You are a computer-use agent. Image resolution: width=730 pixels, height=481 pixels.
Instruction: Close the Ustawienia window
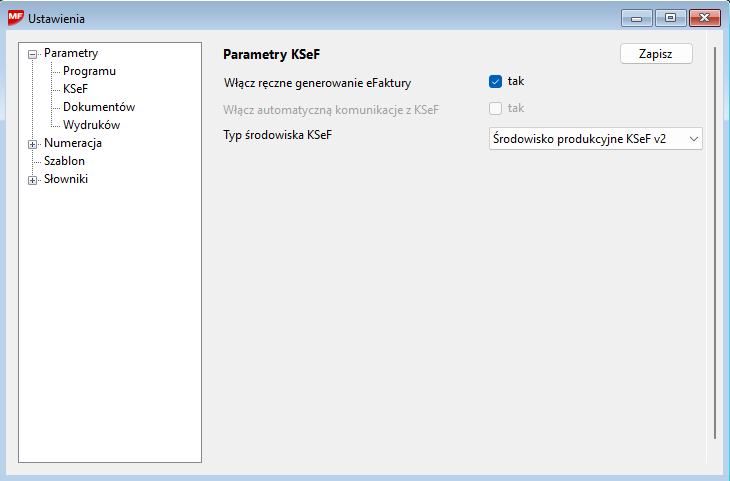(705, 18)
